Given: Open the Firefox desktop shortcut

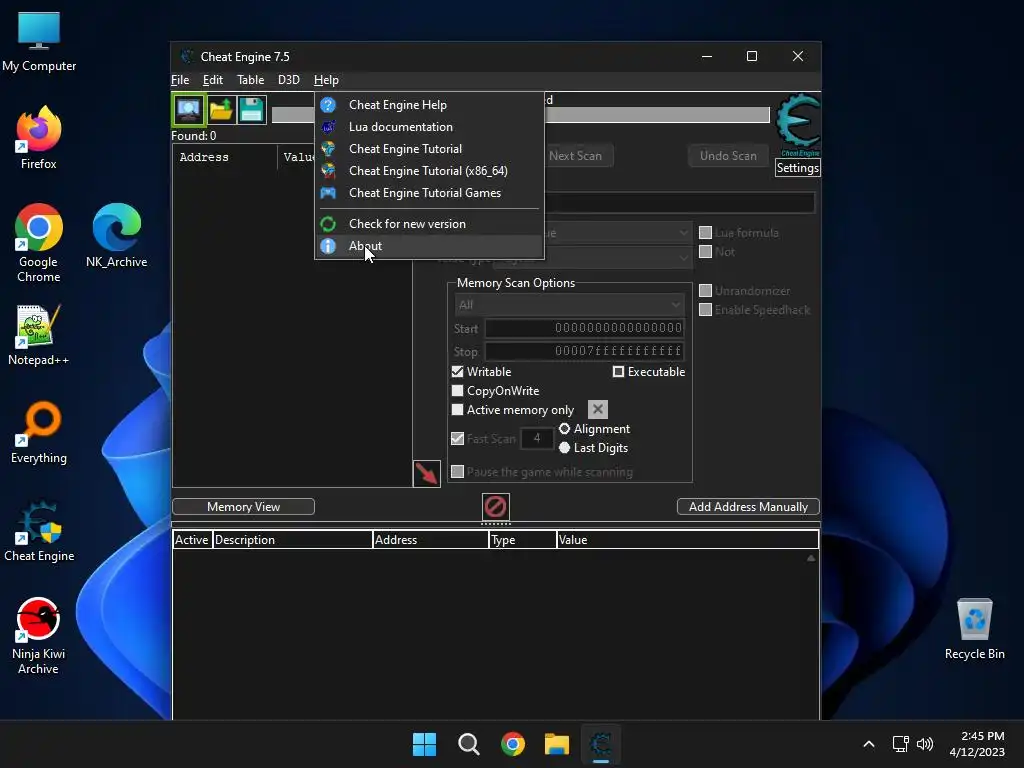Looking at the screenshot, I should (39, 138).
